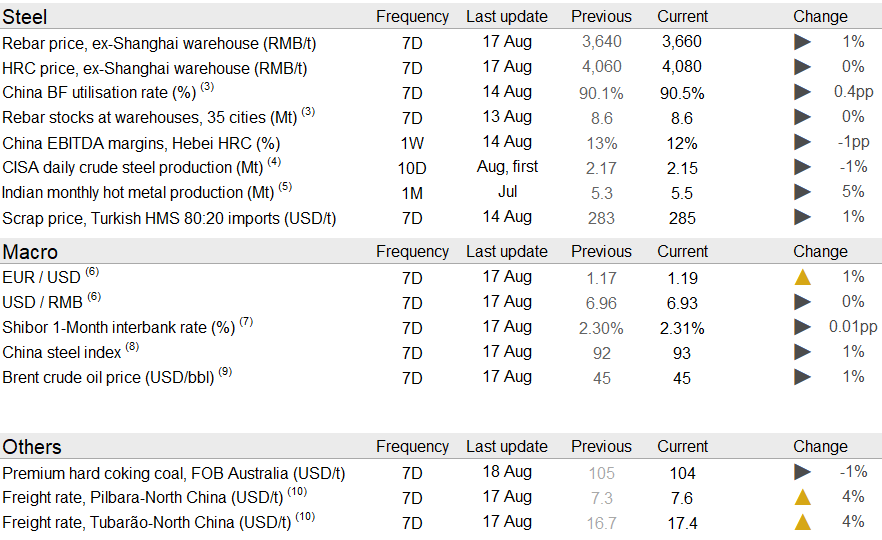Click the gold triangle in the Pilbara freight row
This screenshot has width=882, height=540.
coord(802,497)
